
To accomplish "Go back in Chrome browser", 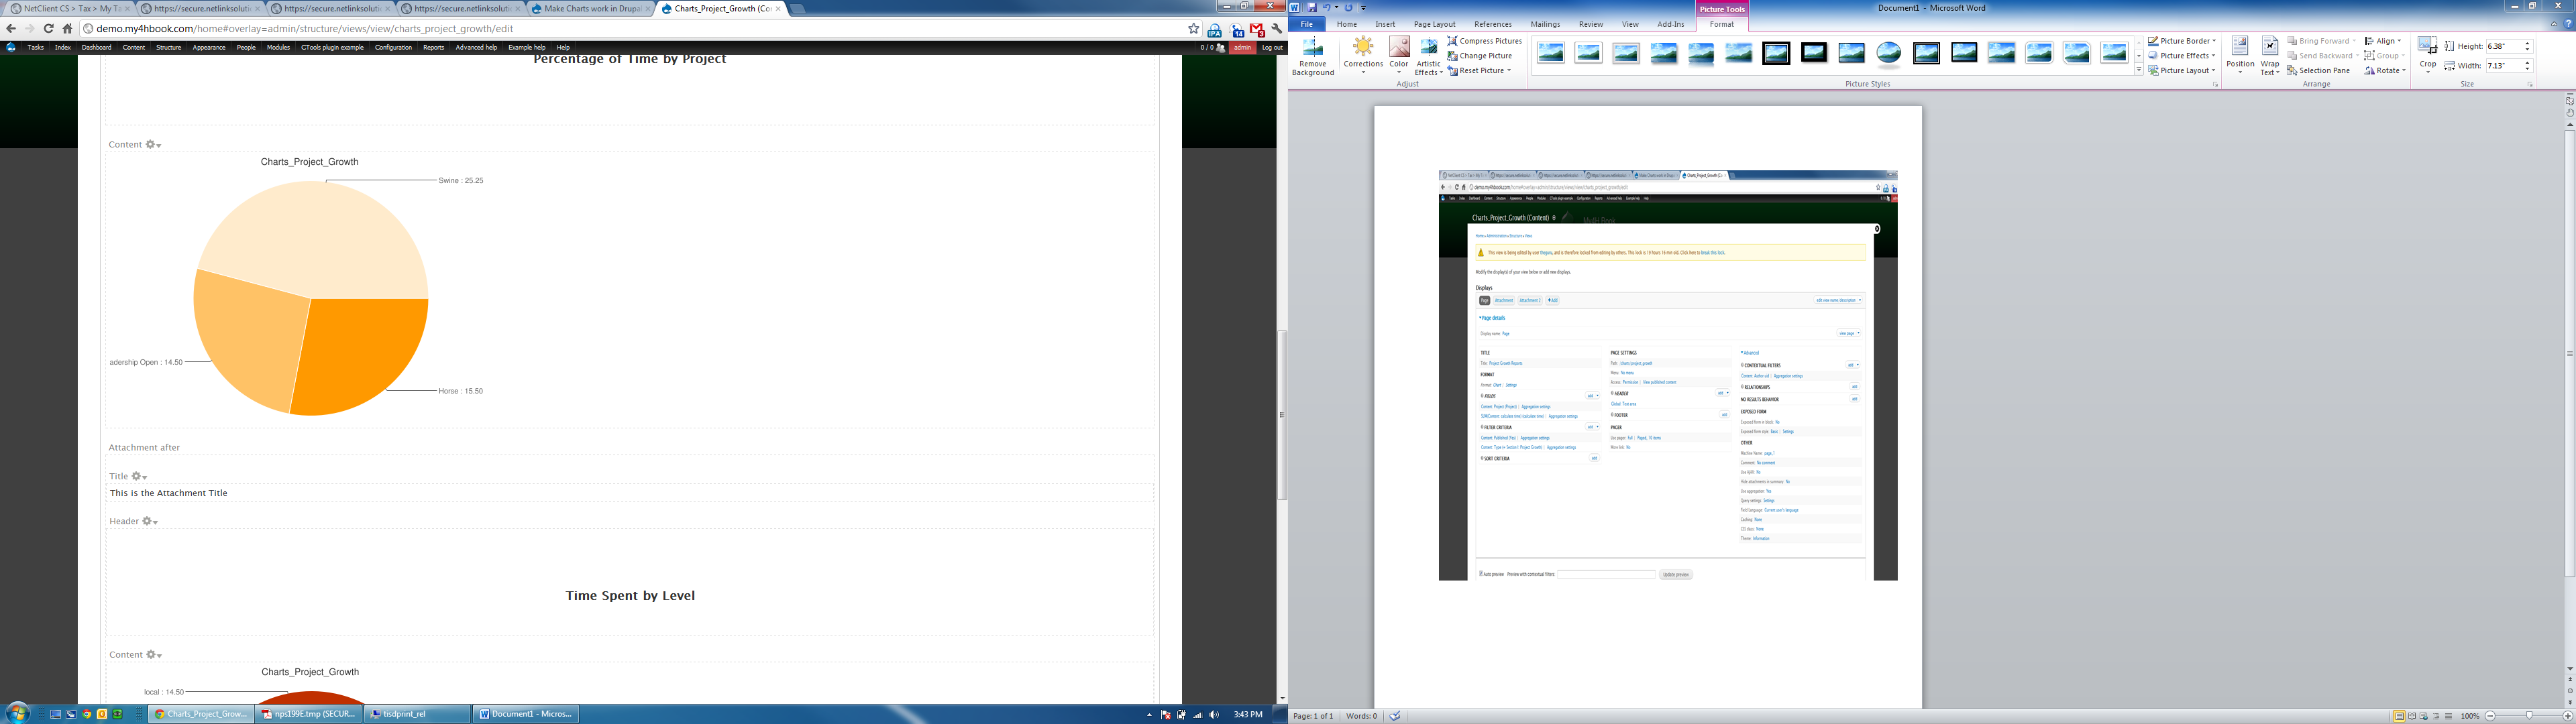I will (11, 29).
